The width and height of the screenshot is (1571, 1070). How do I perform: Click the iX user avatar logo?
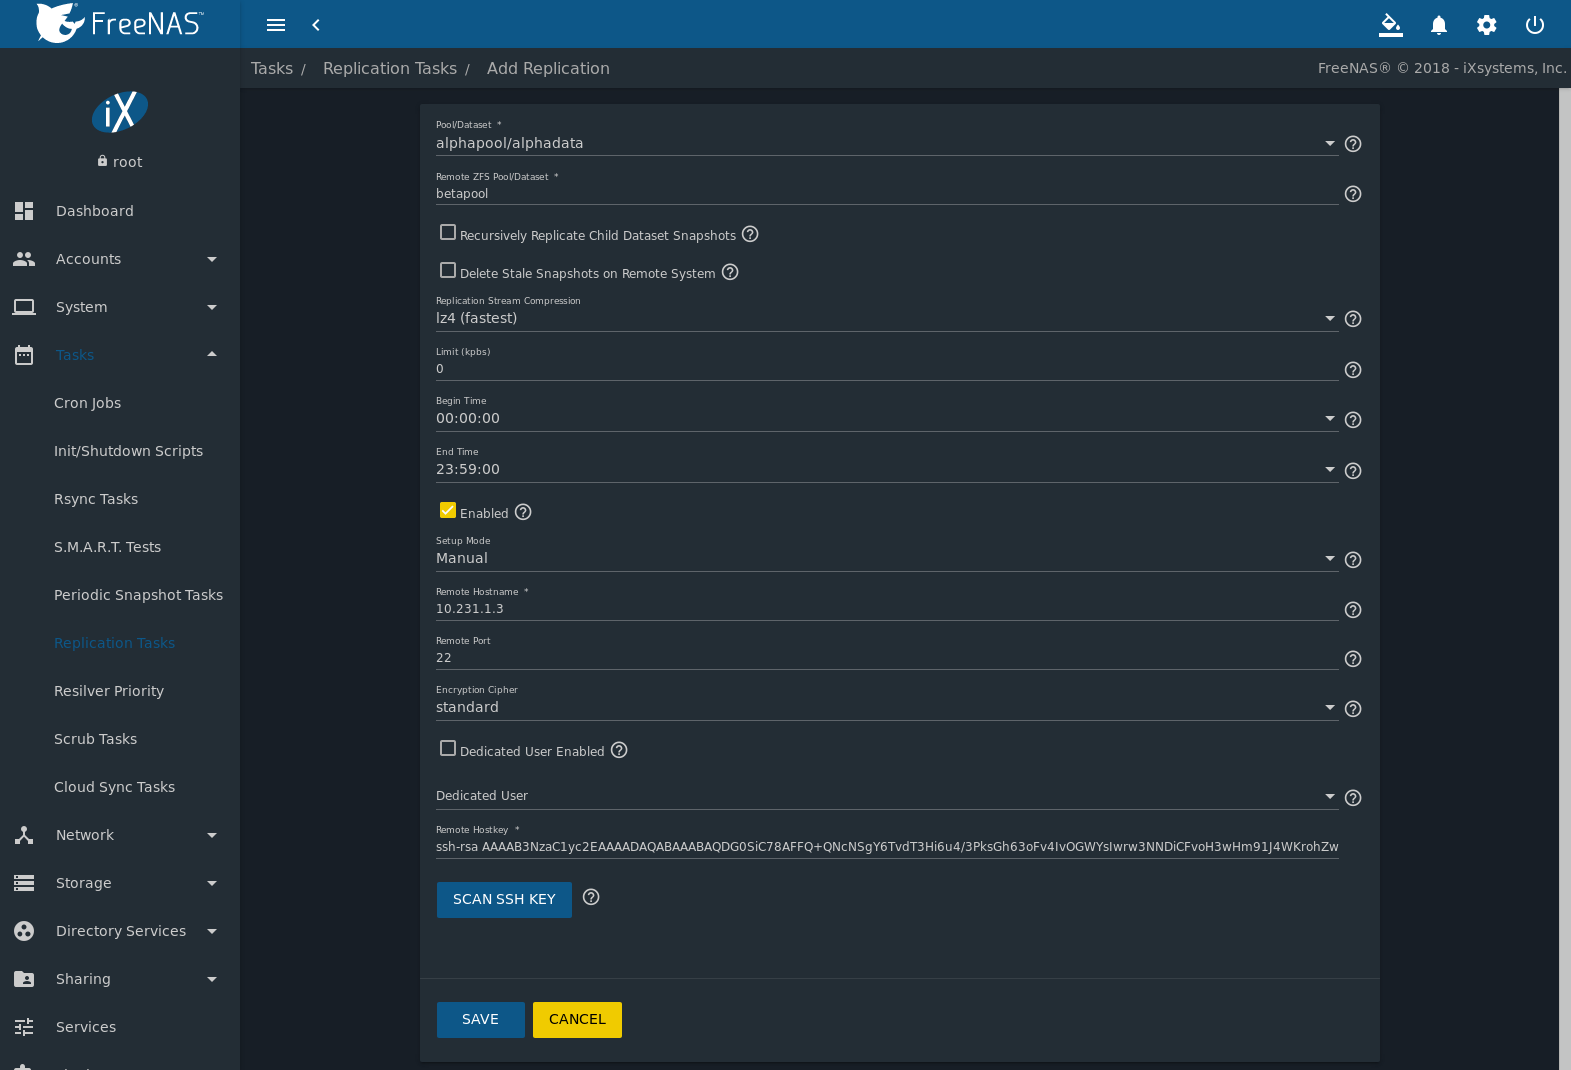(120, 112)
